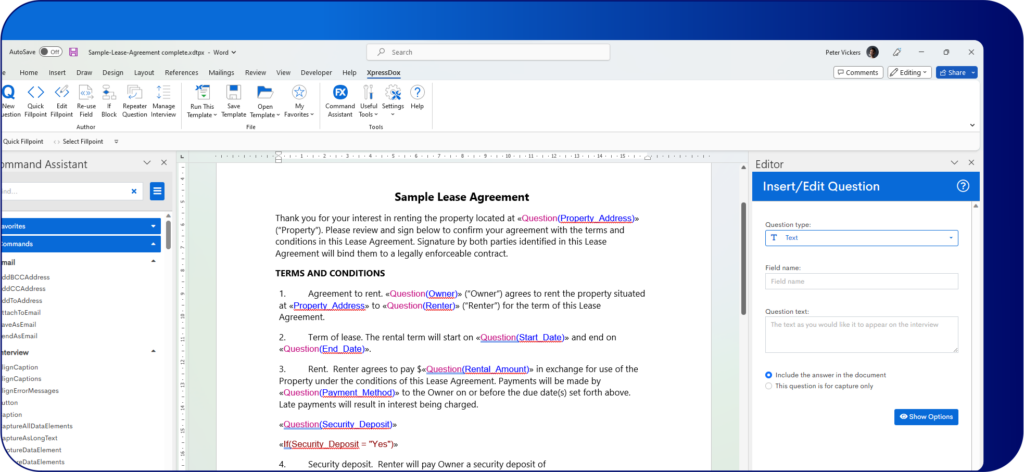Click the document vertical scrollbar thumb
The height and width of the screenshot is (472, 1024).
click(x=743, y=258)
